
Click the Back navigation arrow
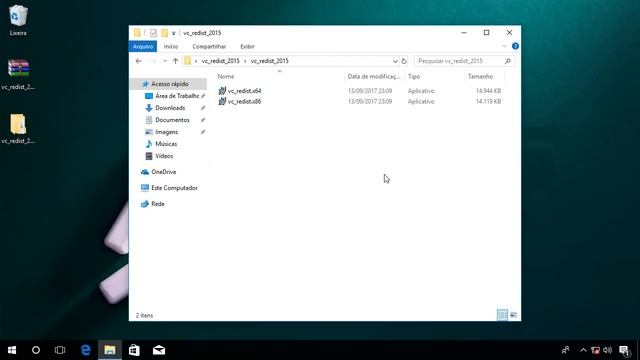point(139,61)
